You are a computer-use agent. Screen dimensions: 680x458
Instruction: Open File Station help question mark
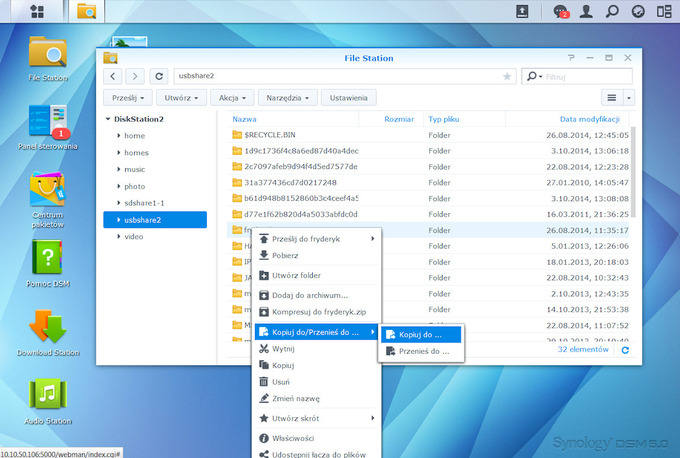571,58
